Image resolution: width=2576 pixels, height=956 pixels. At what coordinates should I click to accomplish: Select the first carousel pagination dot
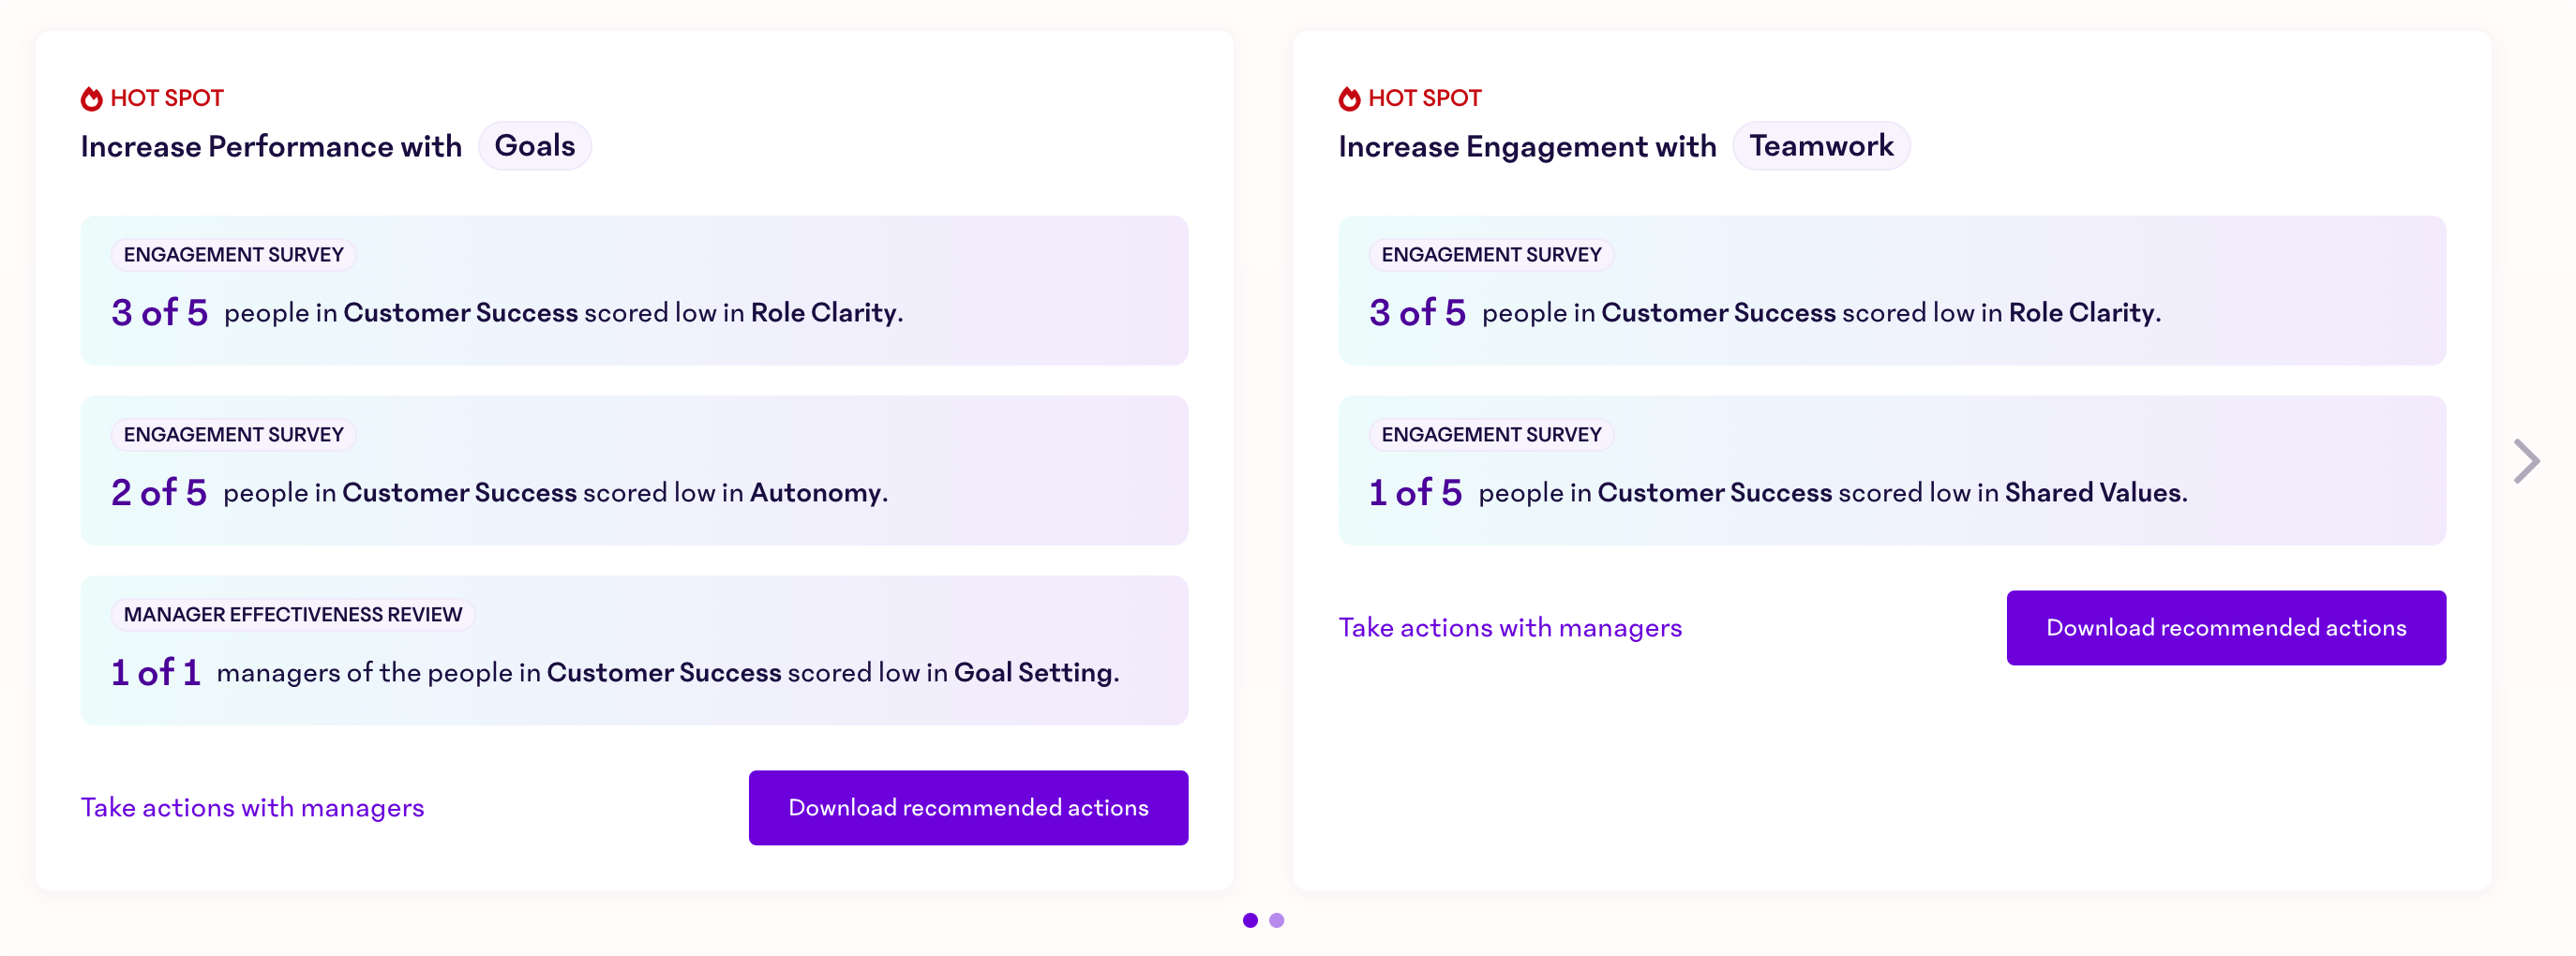[1250, 920]
